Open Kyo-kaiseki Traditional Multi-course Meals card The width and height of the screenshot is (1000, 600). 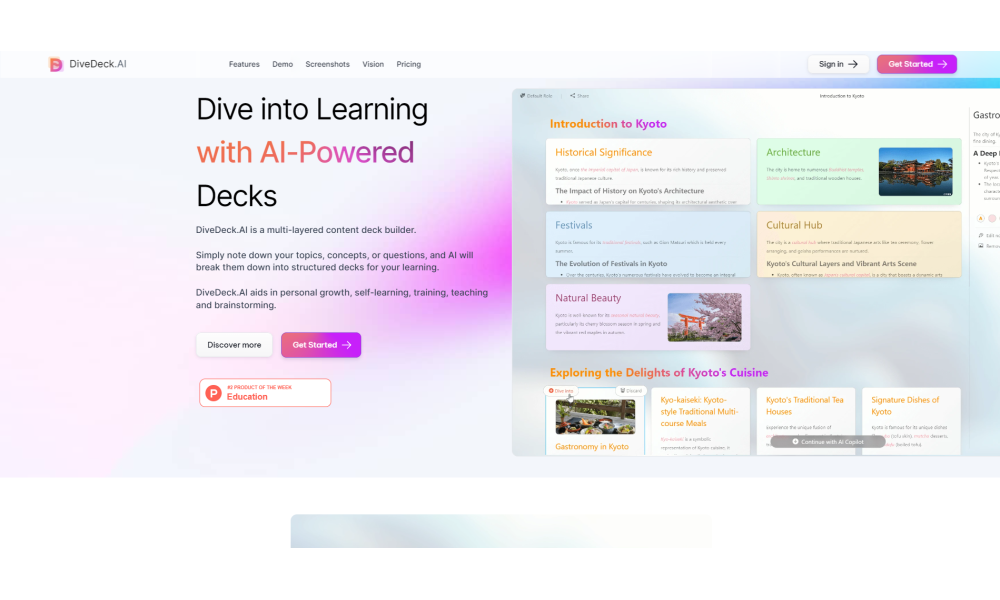tap(700, 421)
